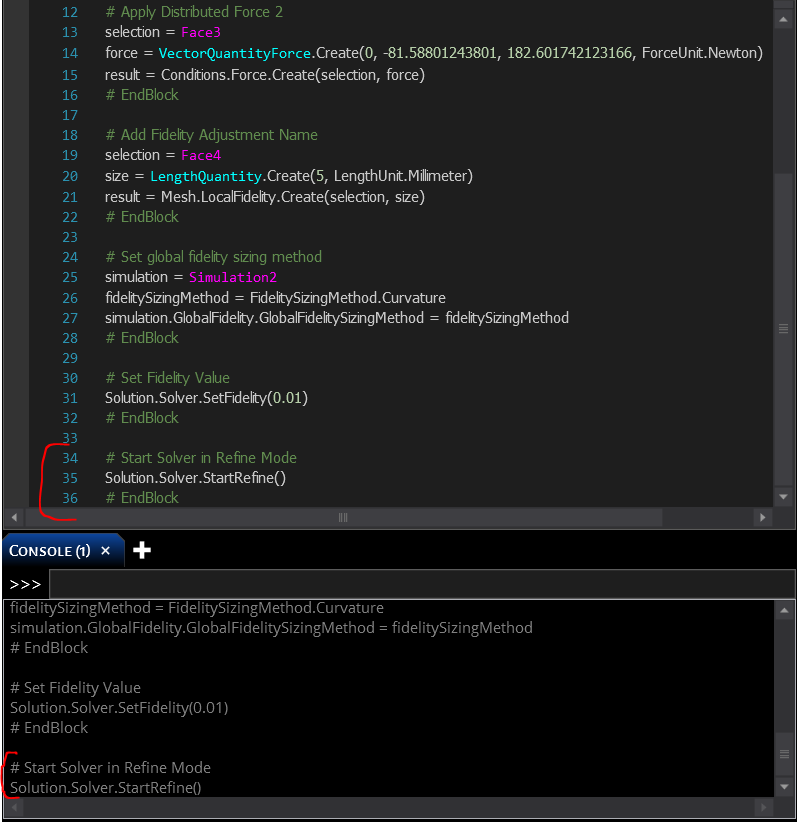The width and height of the screenshot is (797, 822).
Task: Click the Face4 selection reference
Action: point(201,155)
